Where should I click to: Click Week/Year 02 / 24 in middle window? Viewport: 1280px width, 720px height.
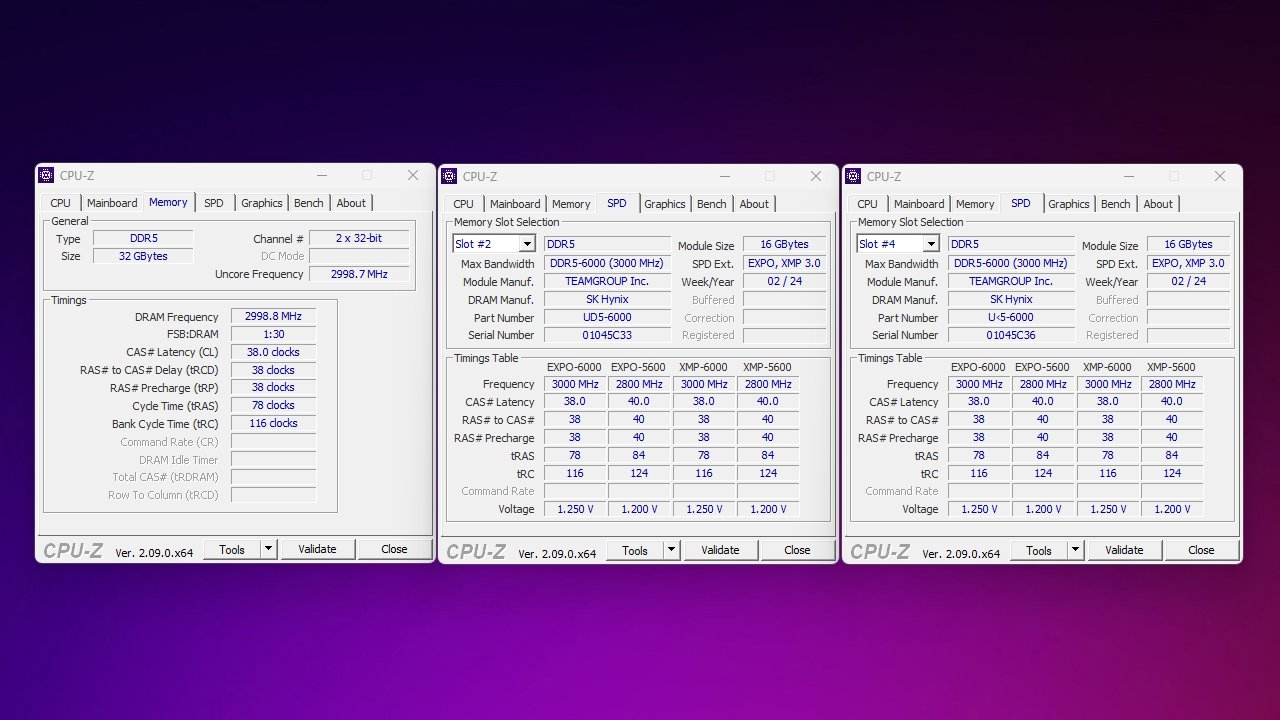click(x=785, y=281)
